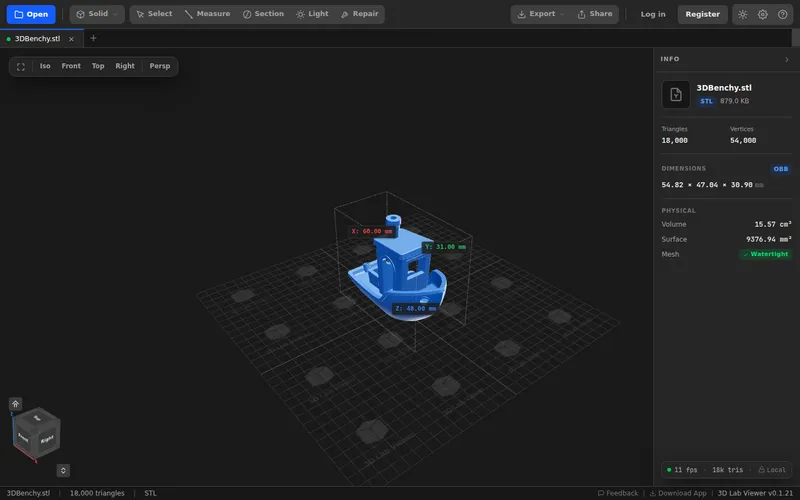
Task: Switch to Front view
Action: pos(71,66)
